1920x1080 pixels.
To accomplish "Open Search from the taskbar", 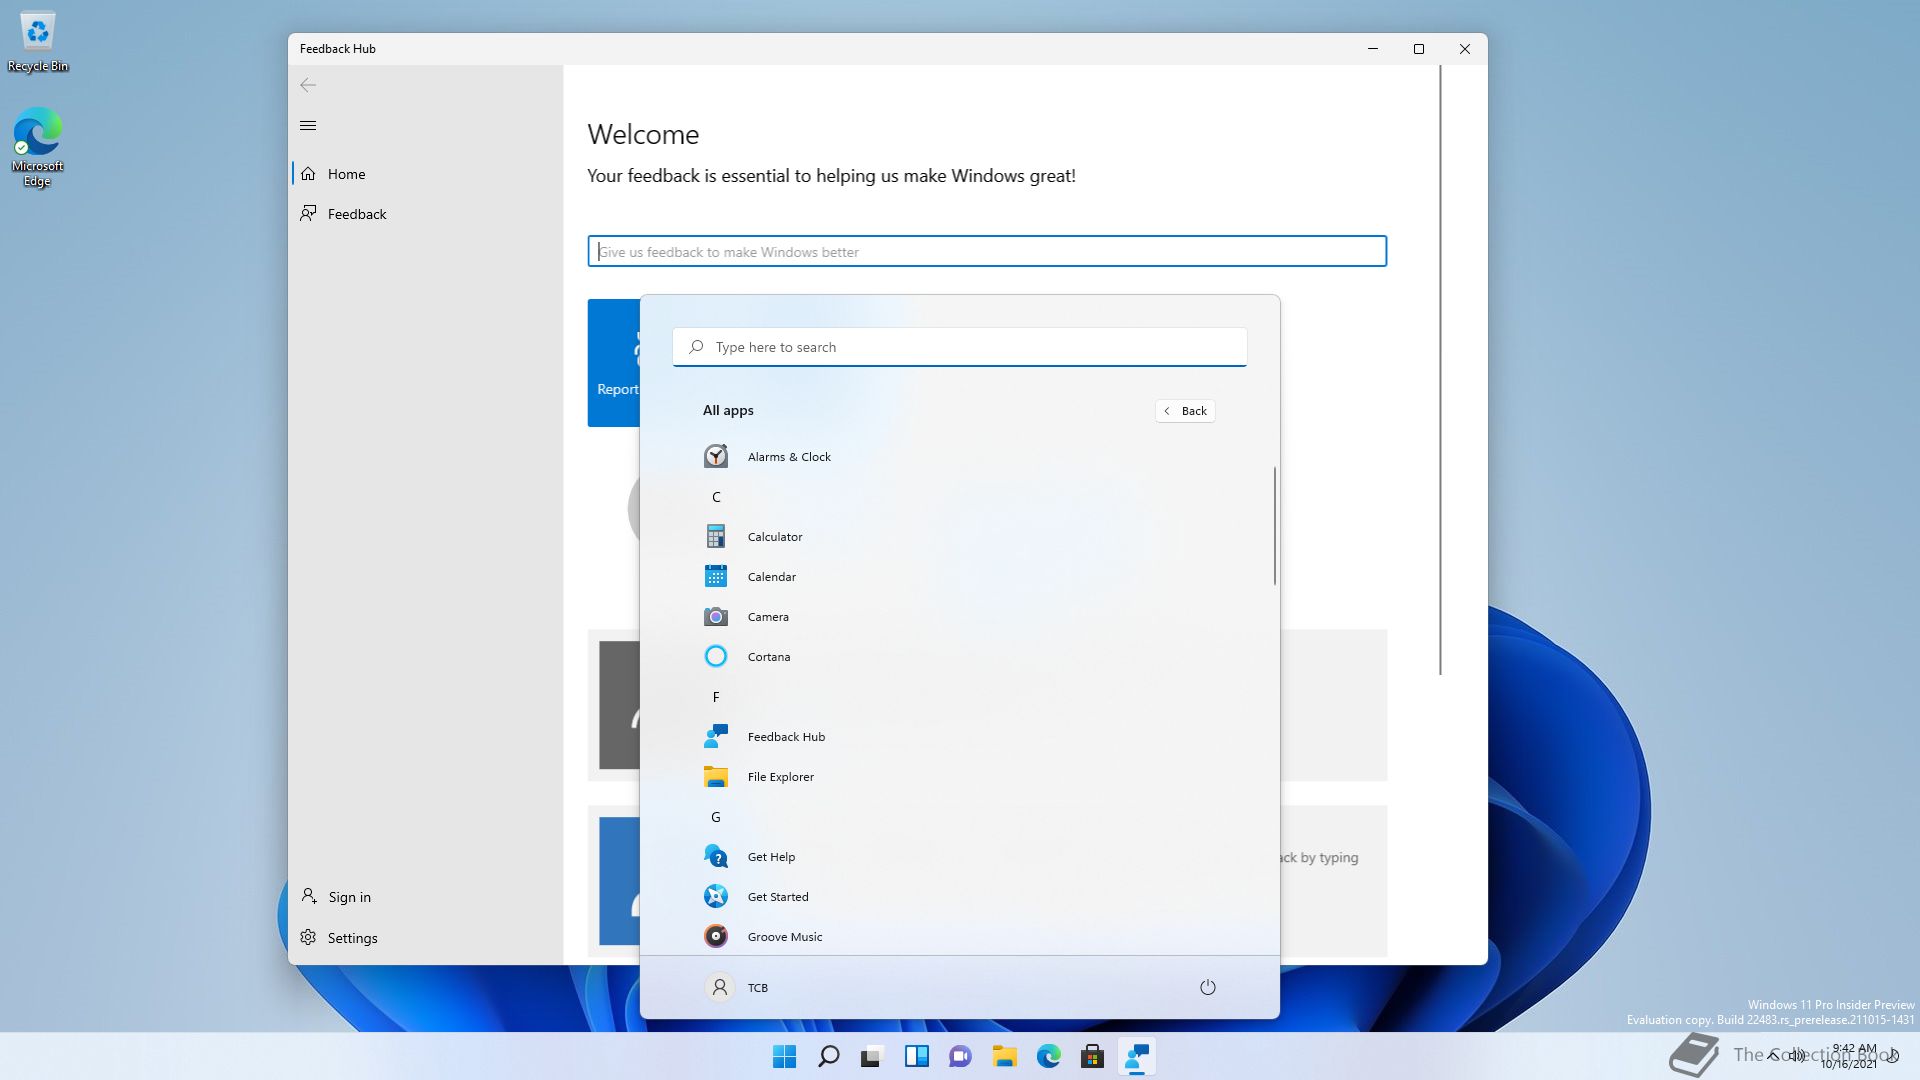I will point(829,1056).
